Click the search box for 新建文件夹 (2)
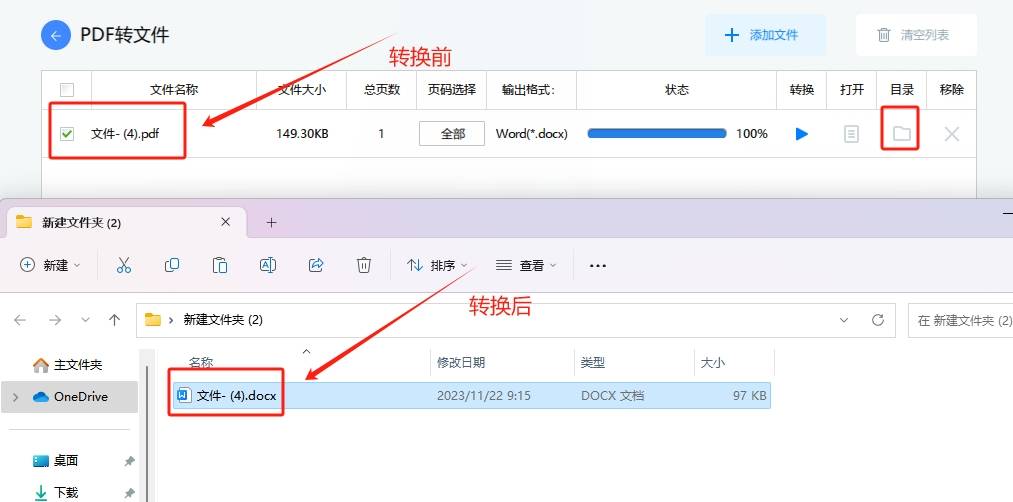Image resolution: width=1013 pixels, height=502 pixels. coord(960,320)
